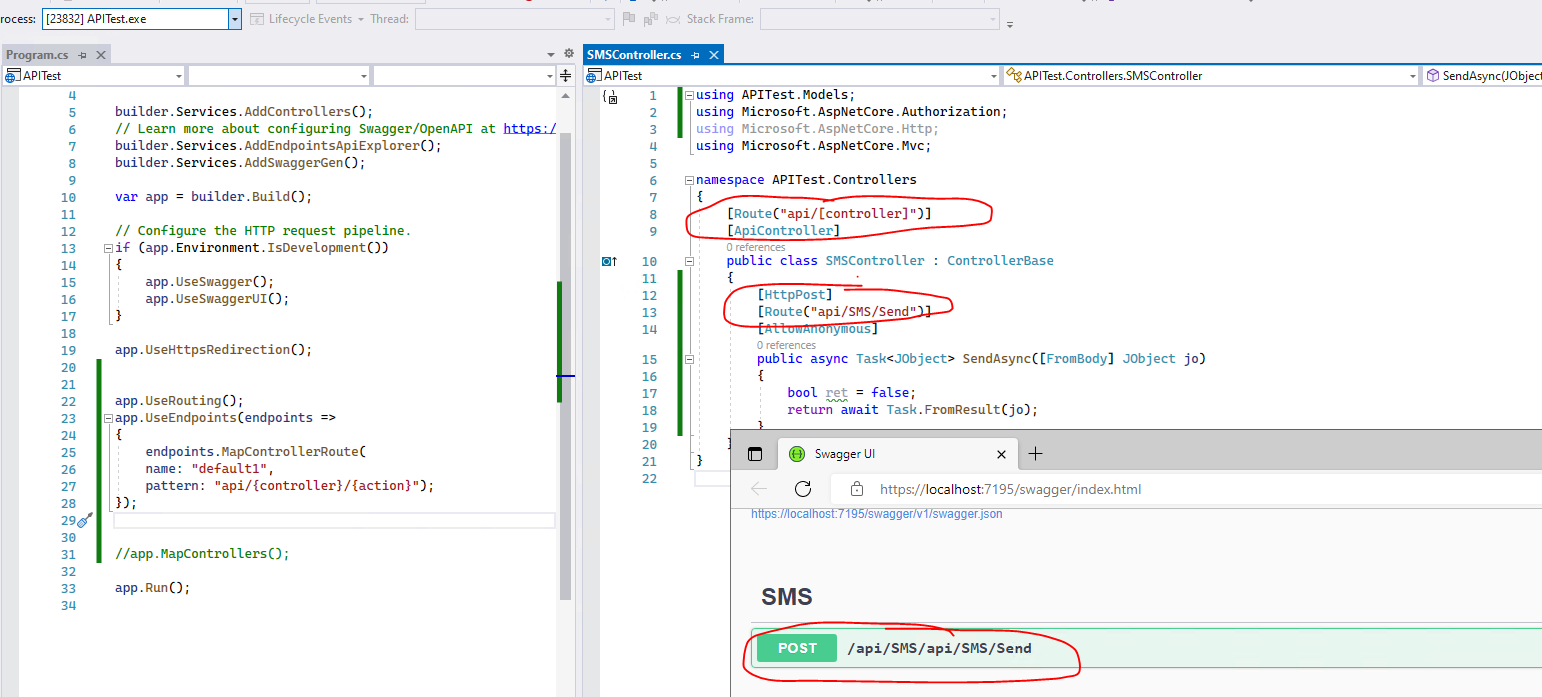
Task: Close the Program.cs tab
Action: (101, 55)
